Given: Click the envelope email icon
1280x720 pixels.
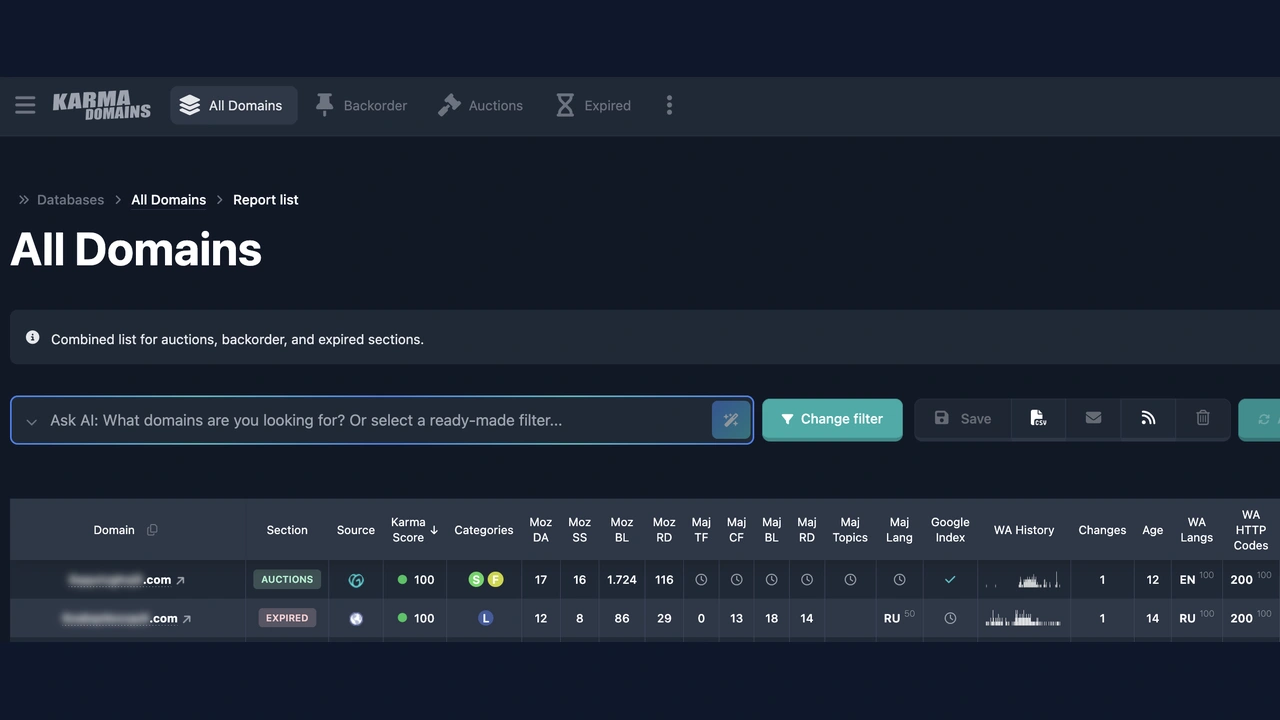Looking at the screenshot, I should pos(1093,418).
